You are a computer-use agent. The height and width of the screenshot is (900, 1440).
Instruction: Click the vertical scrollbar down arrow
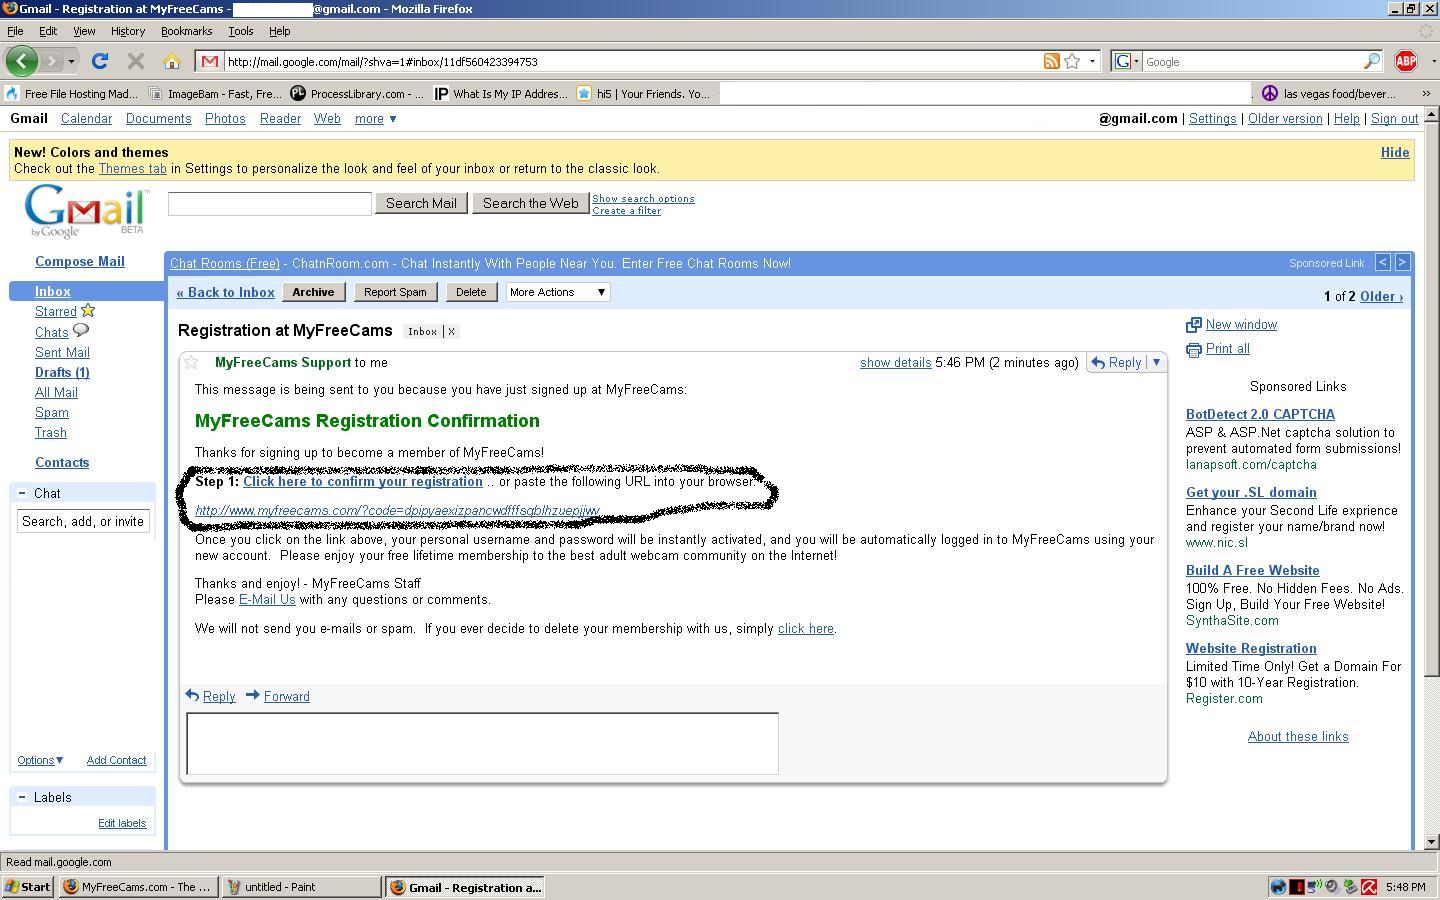click(x=1430, y=841)
